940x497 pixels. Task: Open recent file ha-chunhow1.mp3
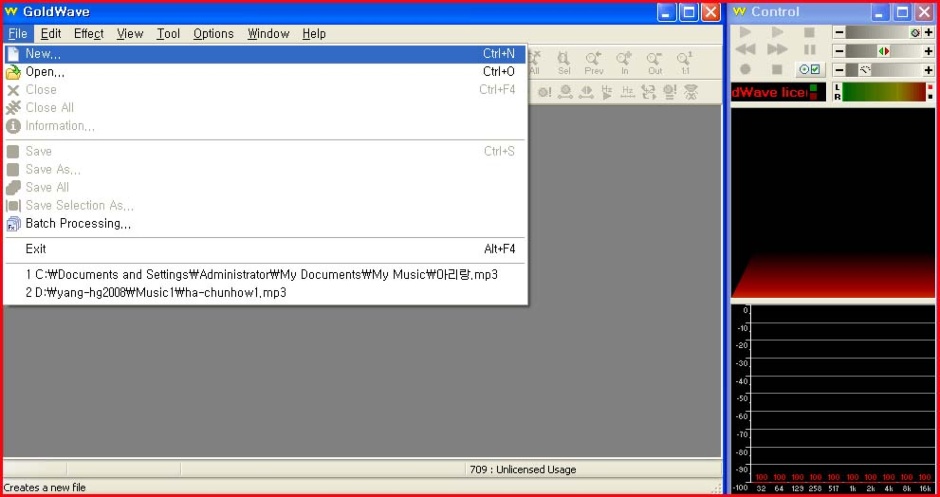pos(265,293)
